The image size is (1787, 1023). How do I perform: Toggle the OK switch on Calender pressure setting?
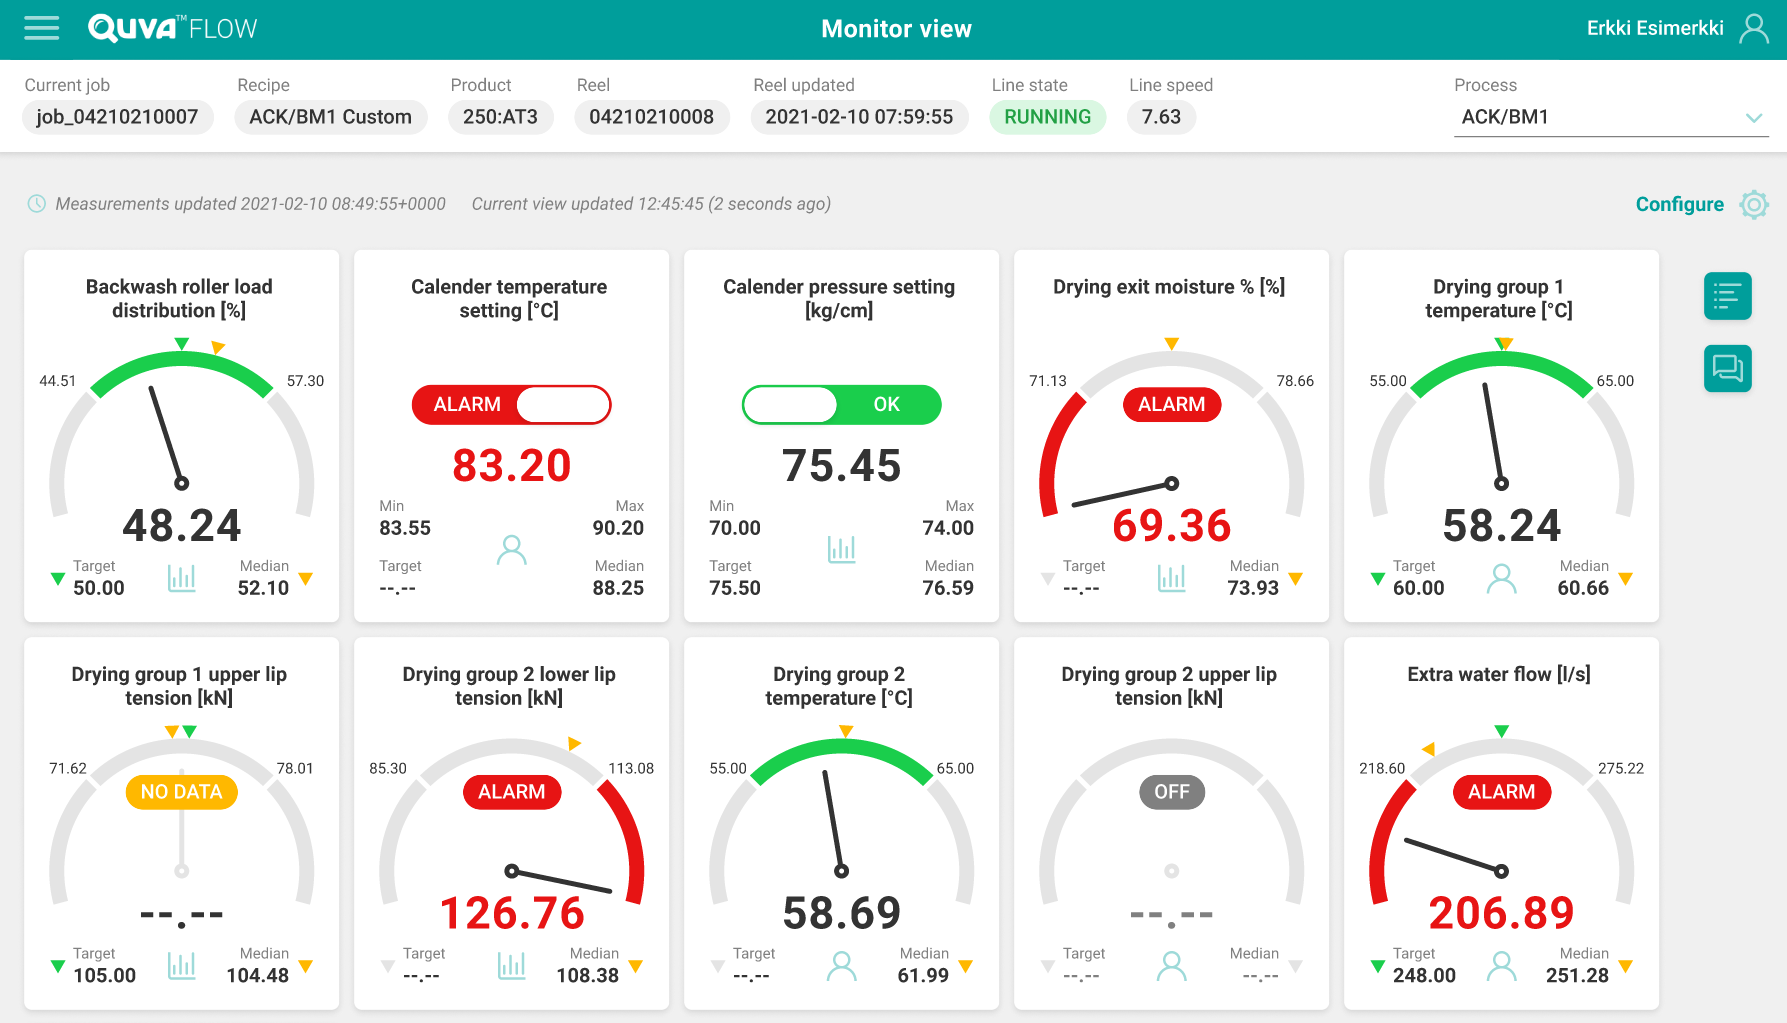(x=842, y=405)
